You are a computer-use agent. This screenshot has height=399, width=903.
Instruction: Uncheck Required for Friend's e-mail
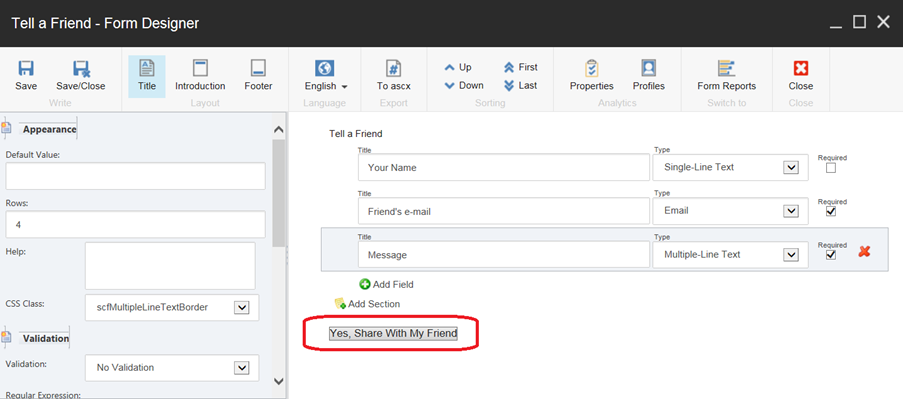pyautogui.click(x=830, y=211)
